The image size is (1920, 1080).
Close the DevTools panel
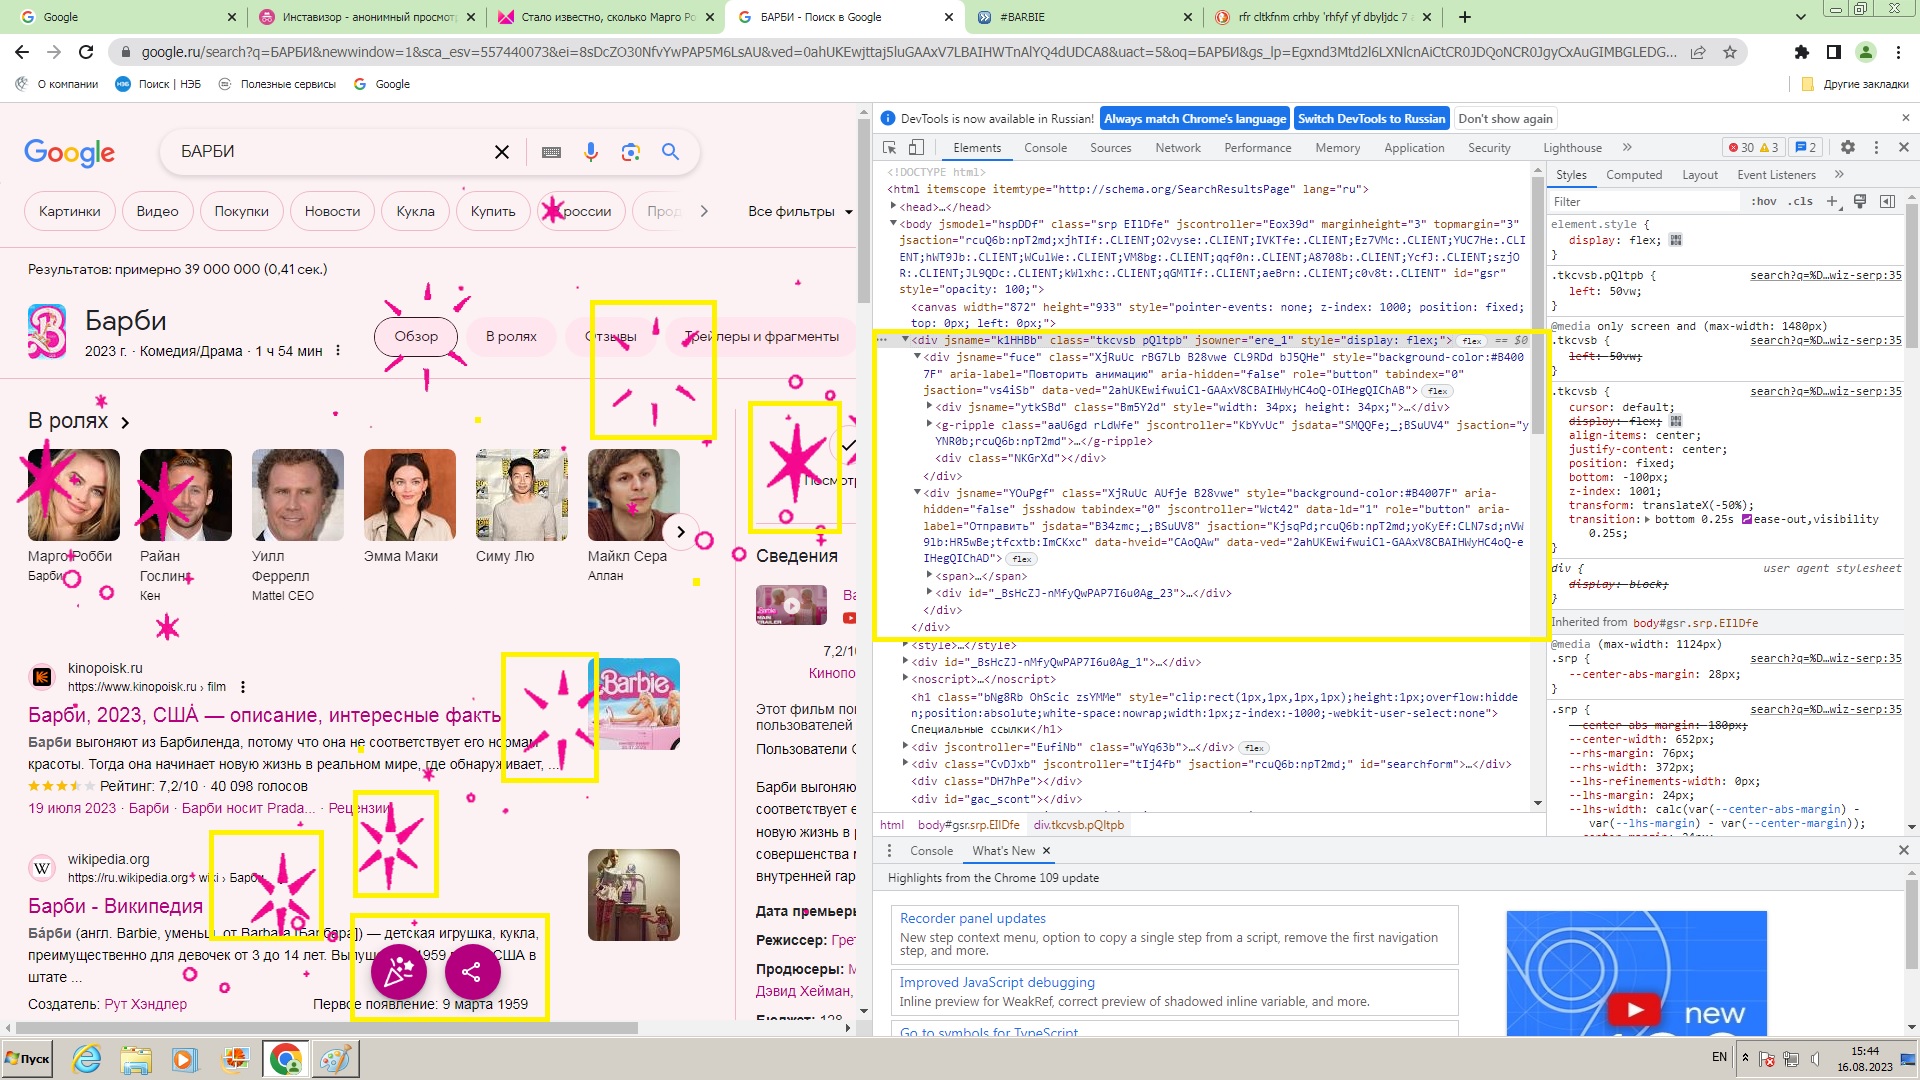tap(1904, 147)
